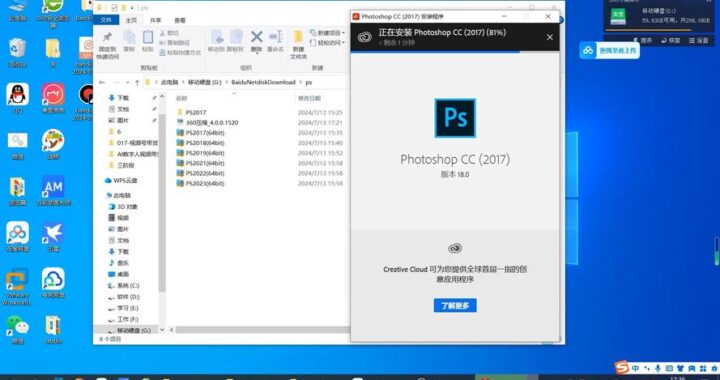Click the Photoshop Ps logo in installer
The height and width of the screenshot is (380, 720).
click(x=455, y=118)
